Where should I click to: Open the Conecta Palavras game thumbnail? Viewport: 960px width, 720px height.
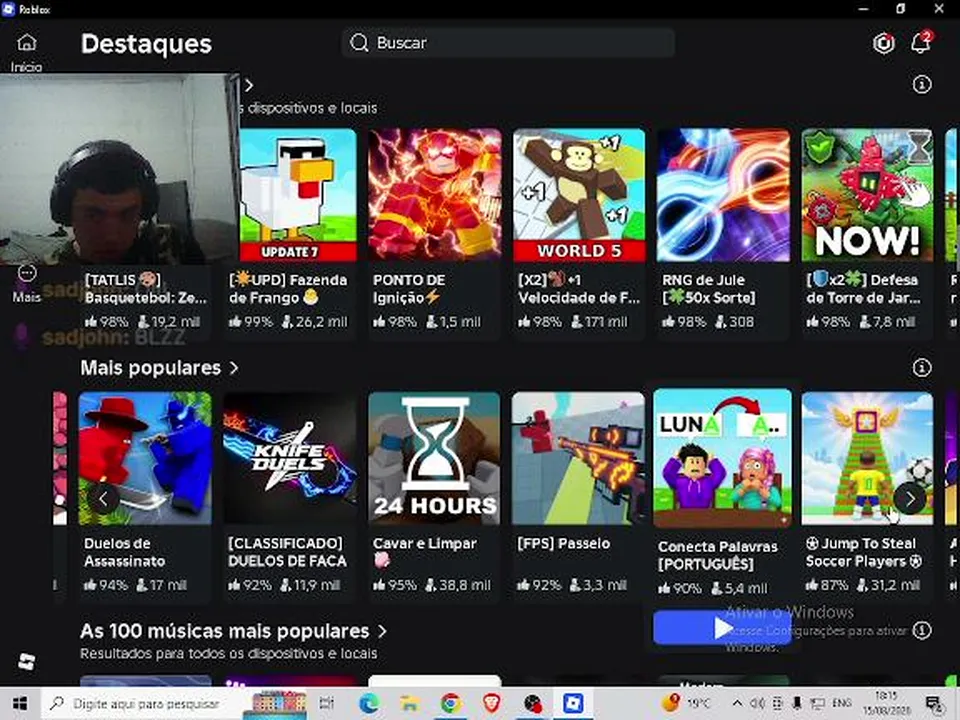coord(722,458)
